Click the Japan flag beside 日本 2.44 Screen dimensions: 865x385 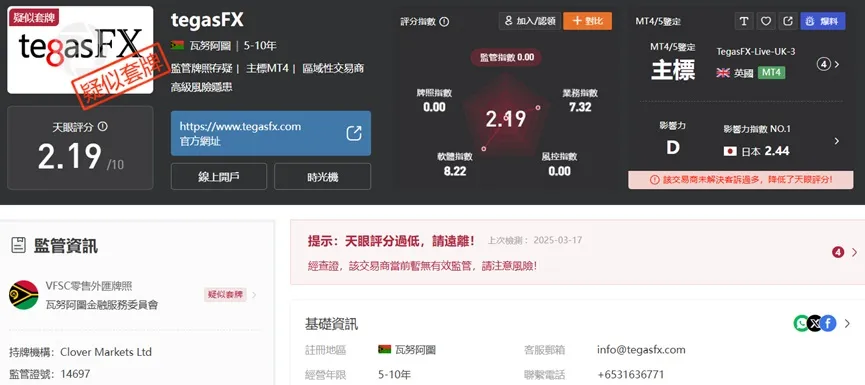click(730, 151)
